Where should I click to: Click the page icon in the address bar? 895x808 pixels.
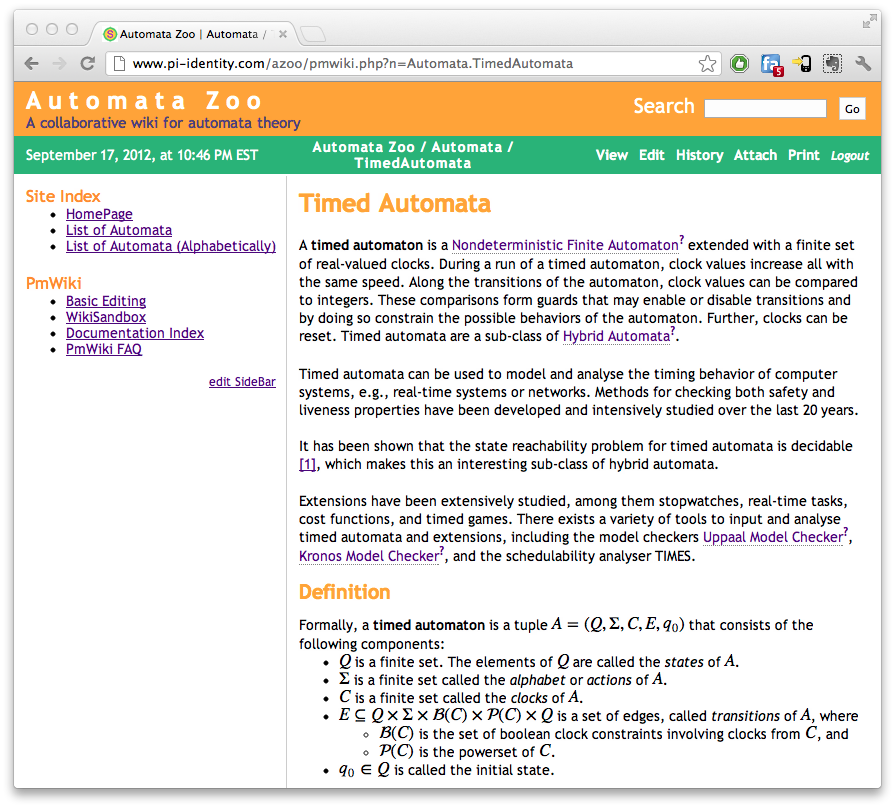pos(119,63)
